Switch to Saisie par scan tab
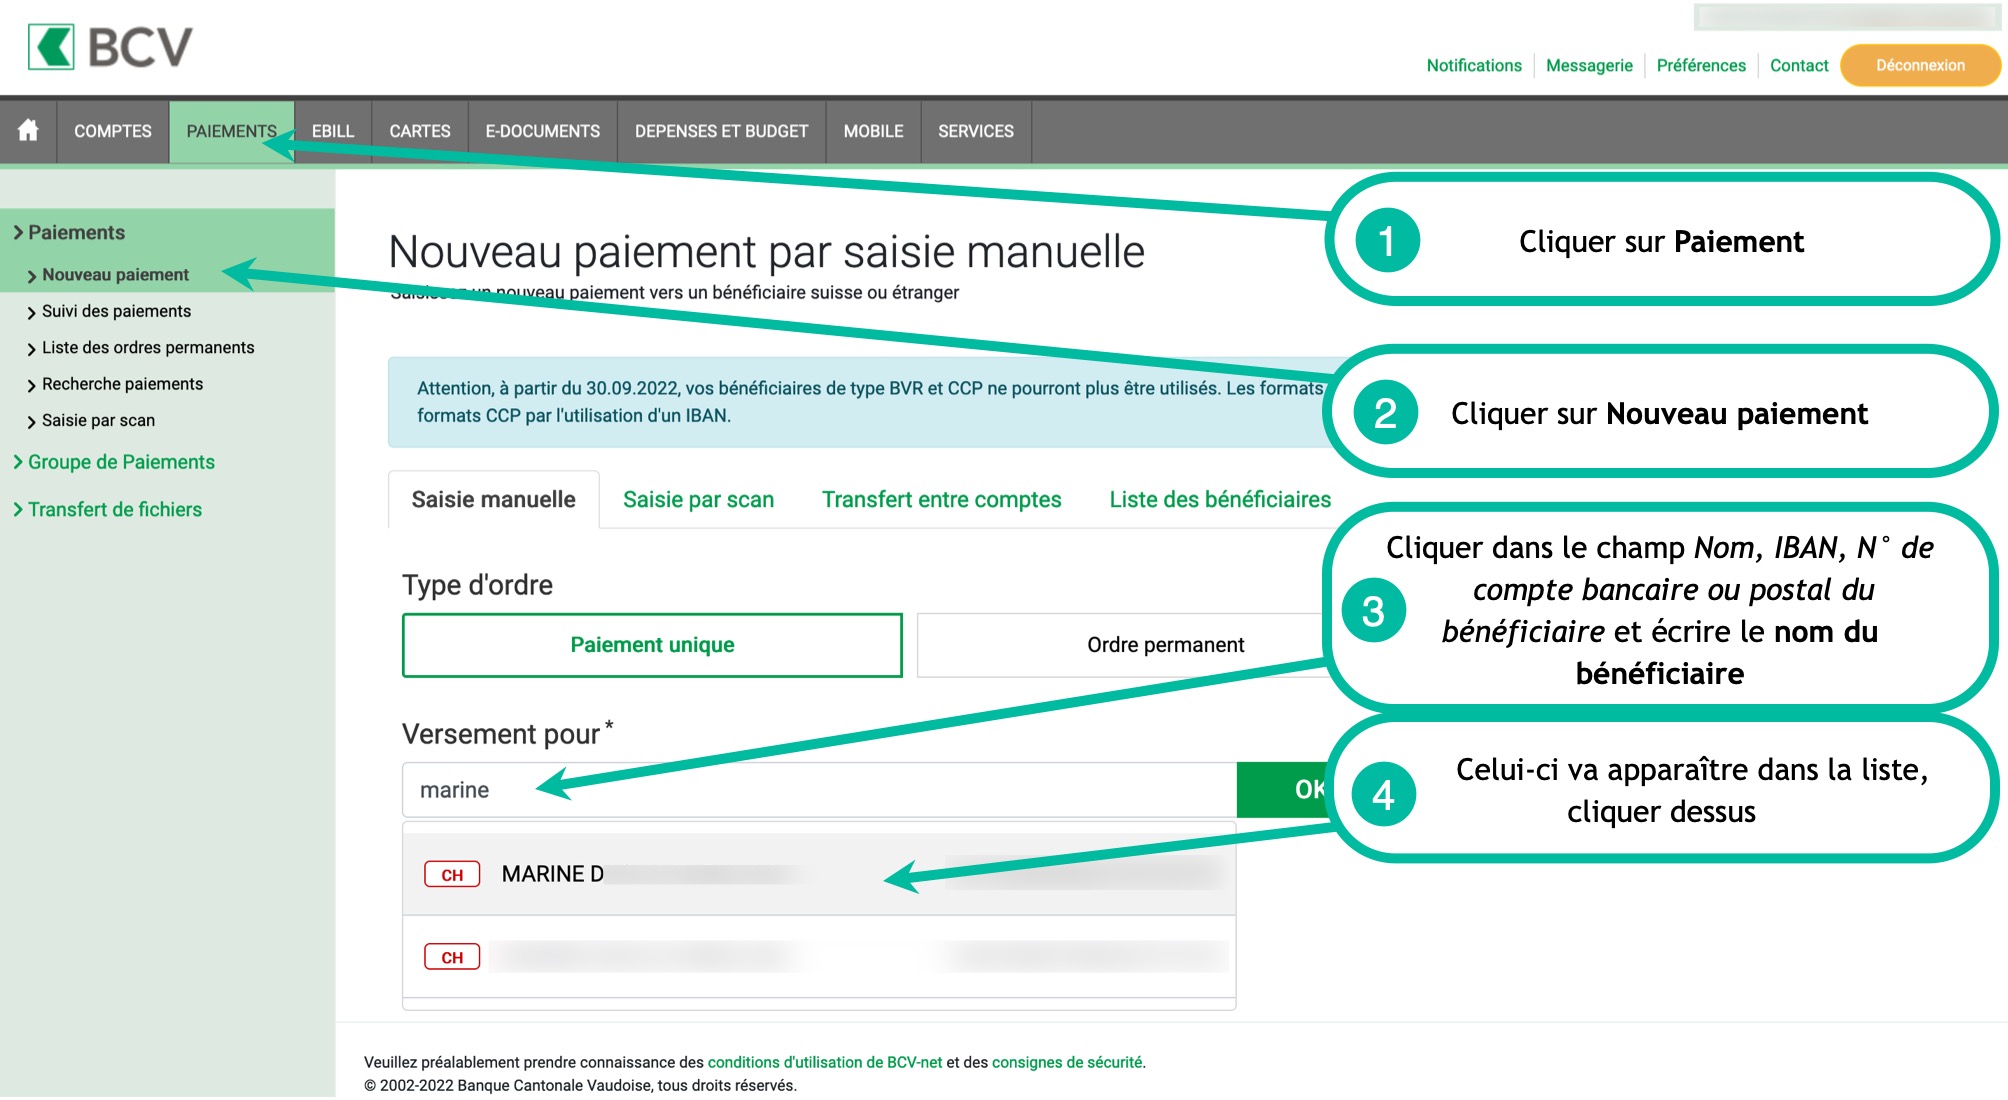The height and width of the screenshot is (1100, 2008). tap(698, 499)
